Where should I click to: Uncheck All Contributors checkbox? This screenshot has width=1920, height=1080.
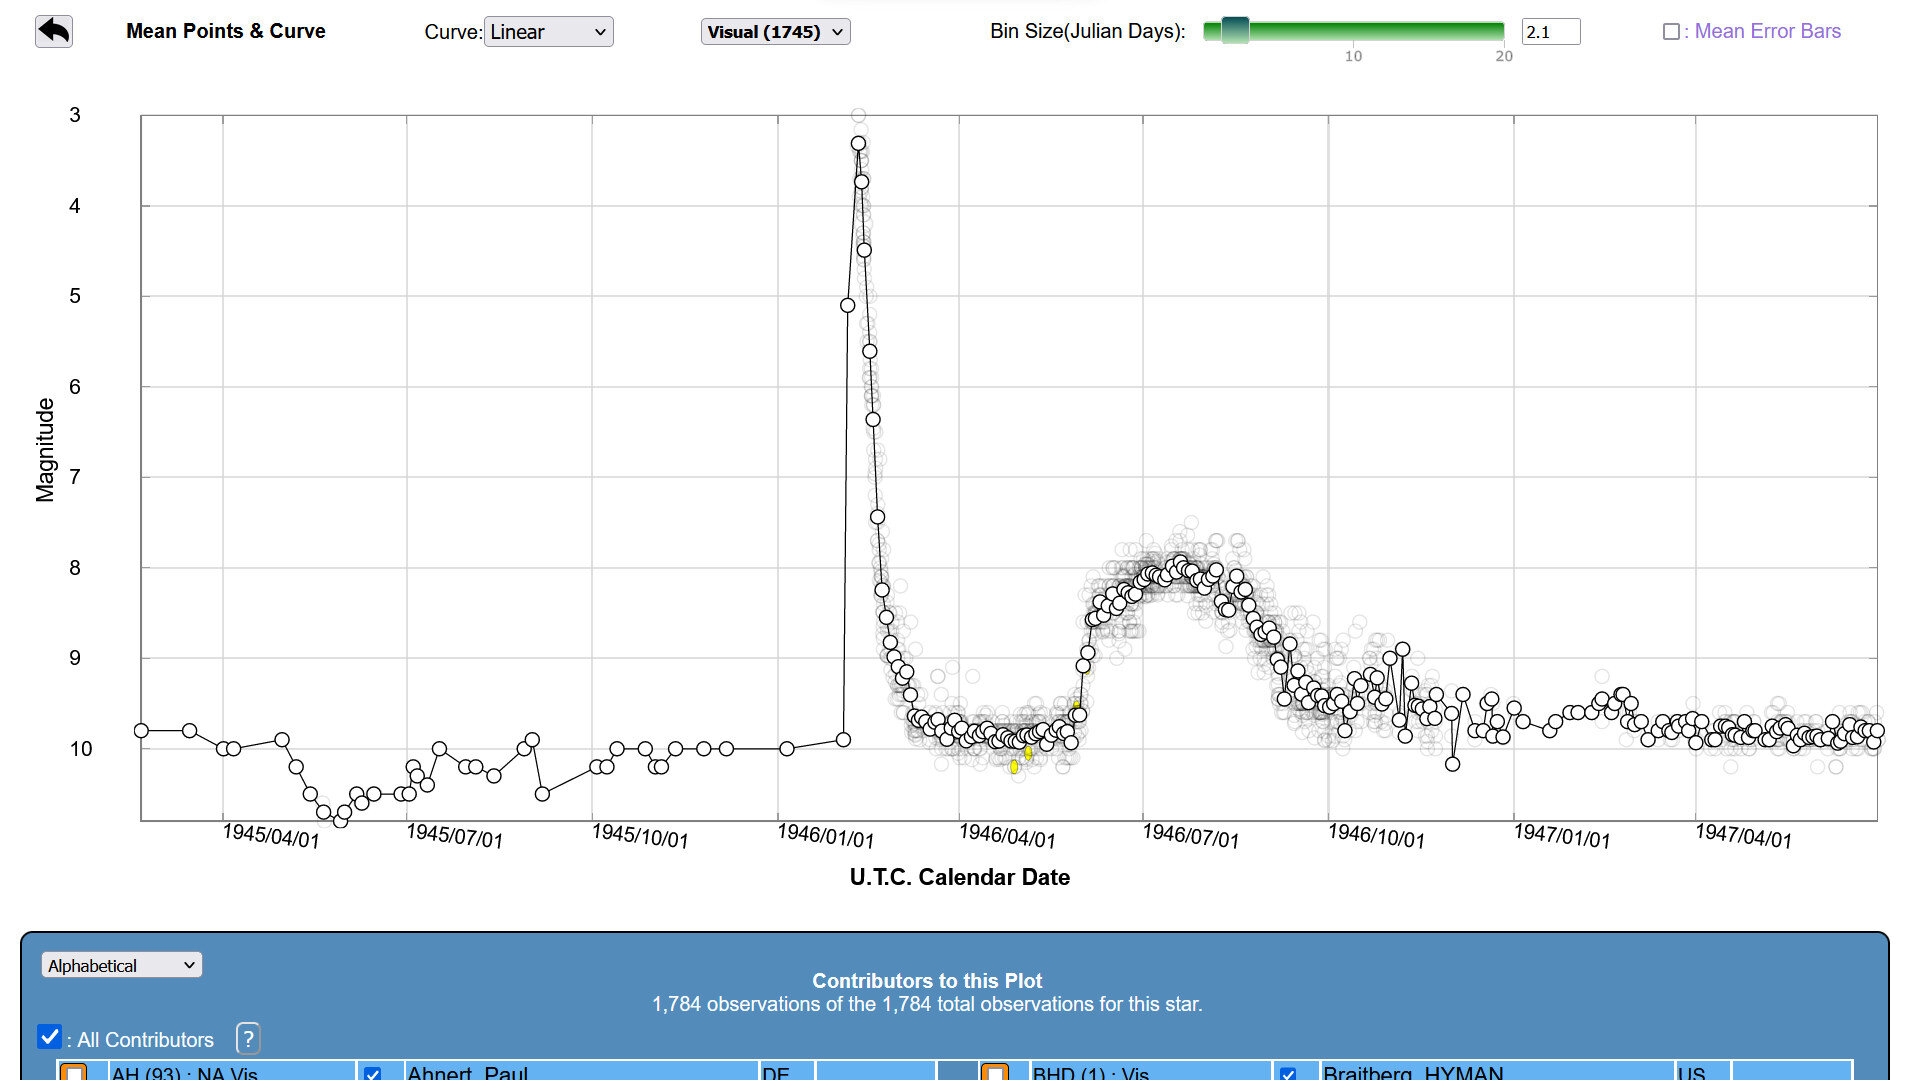pos(49,1037)
